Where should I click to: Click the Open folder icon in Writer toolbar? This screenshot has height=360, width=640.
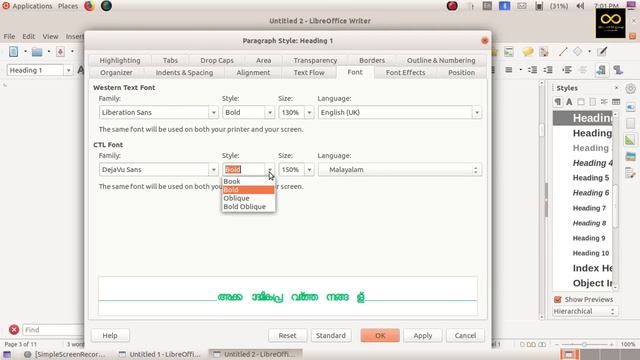tap(37, 52)
